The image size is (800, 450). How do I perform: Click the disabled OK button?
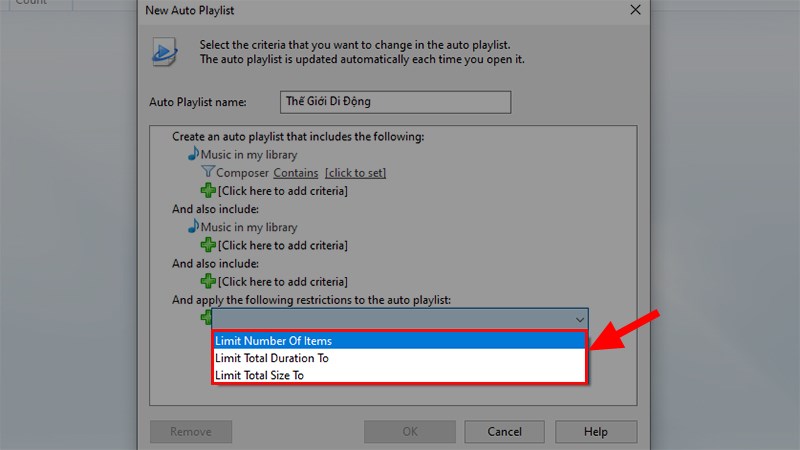[x=410, y=432]
